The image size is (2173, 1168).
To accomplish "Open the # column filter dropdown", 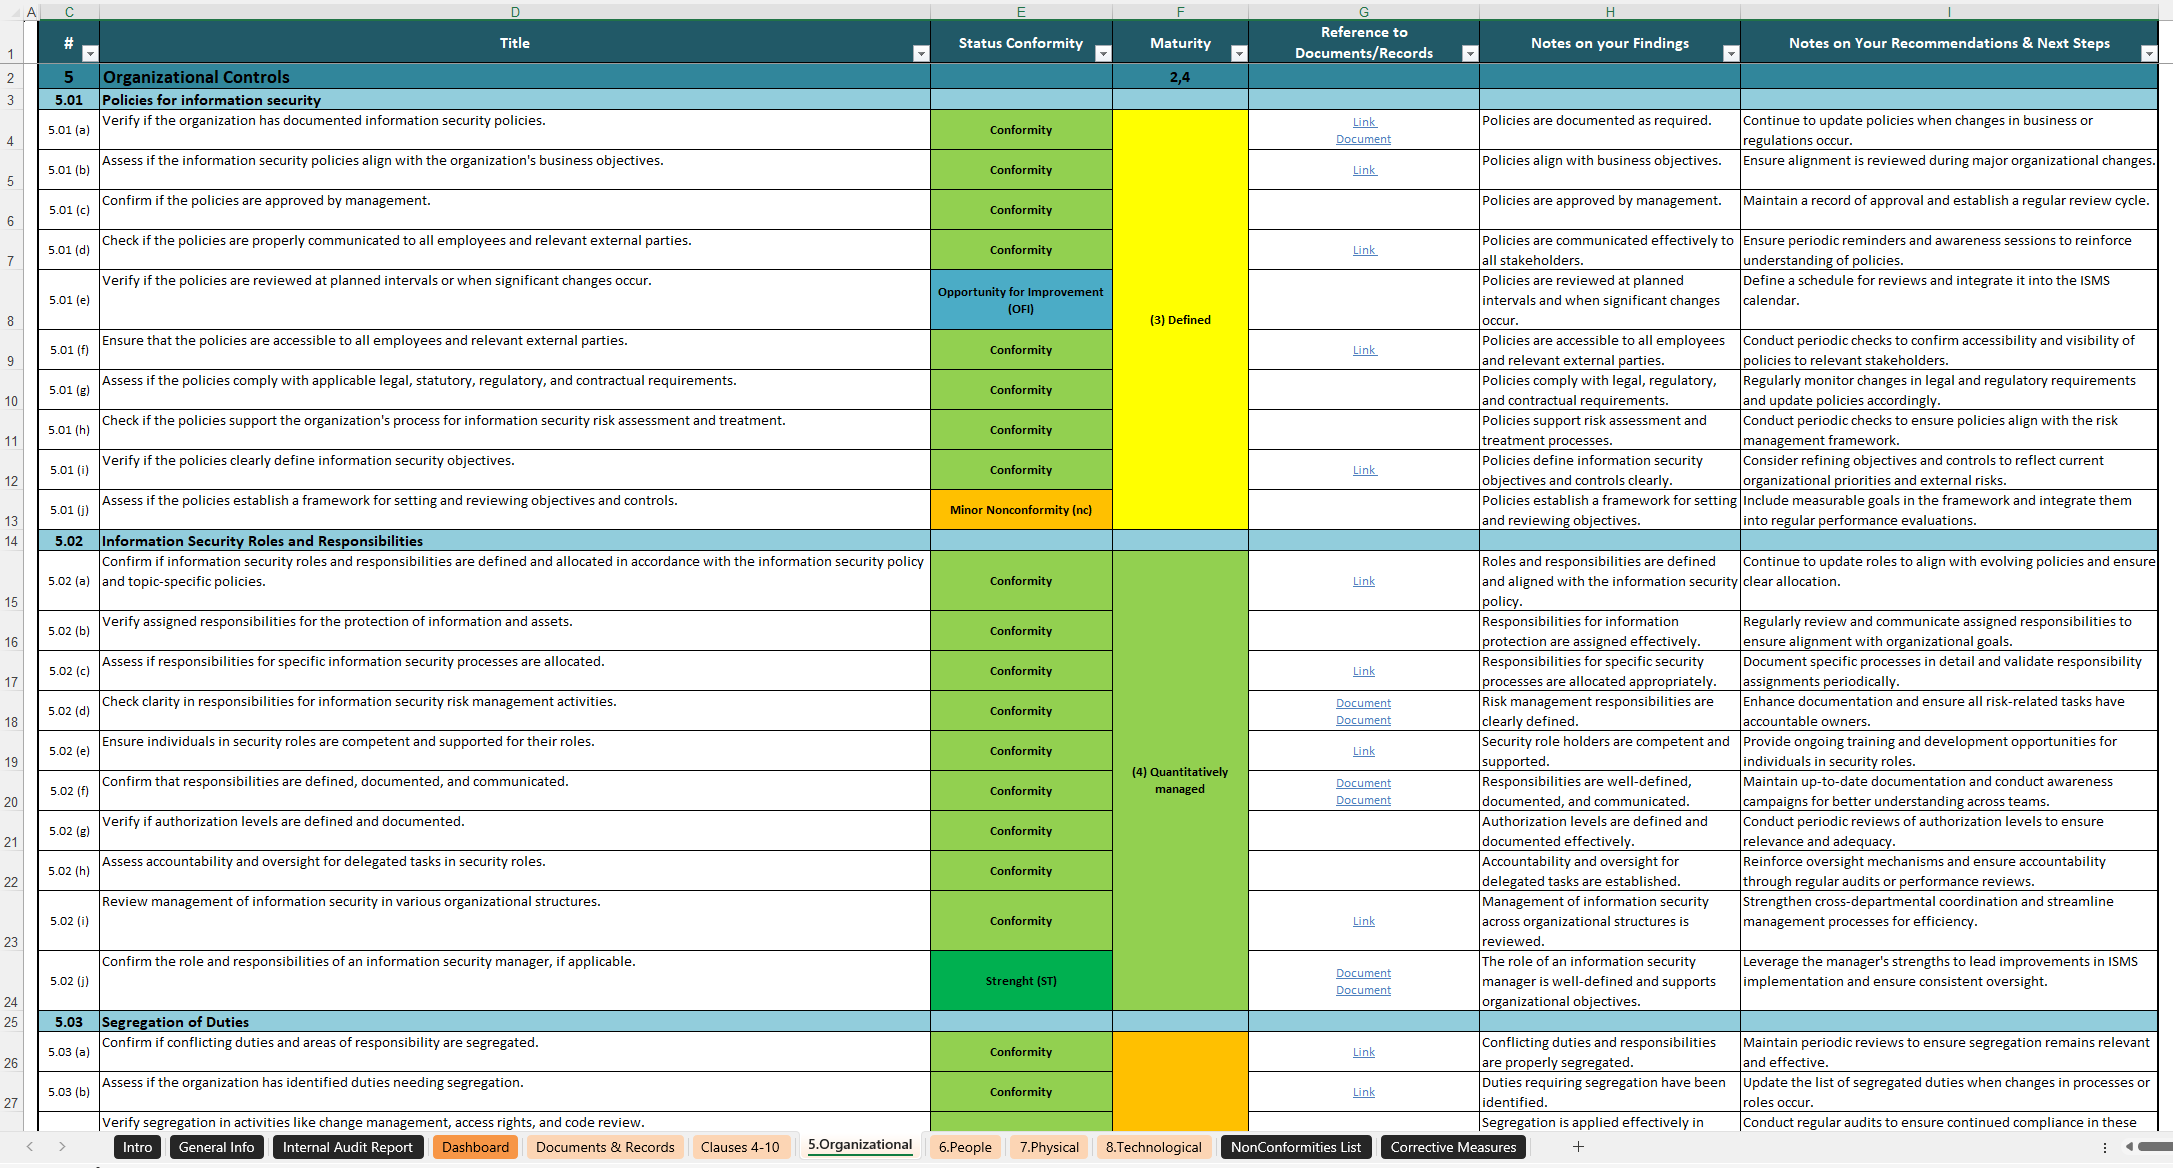I will 90,55.
